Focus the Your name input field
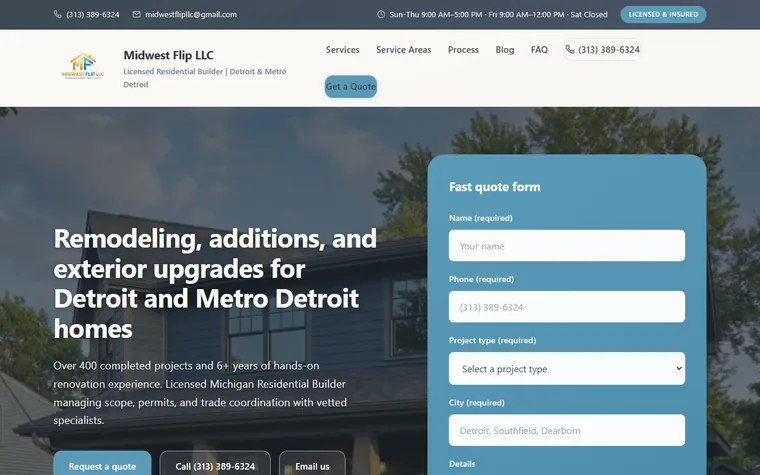The image size is (760, 475). (567, 246)
